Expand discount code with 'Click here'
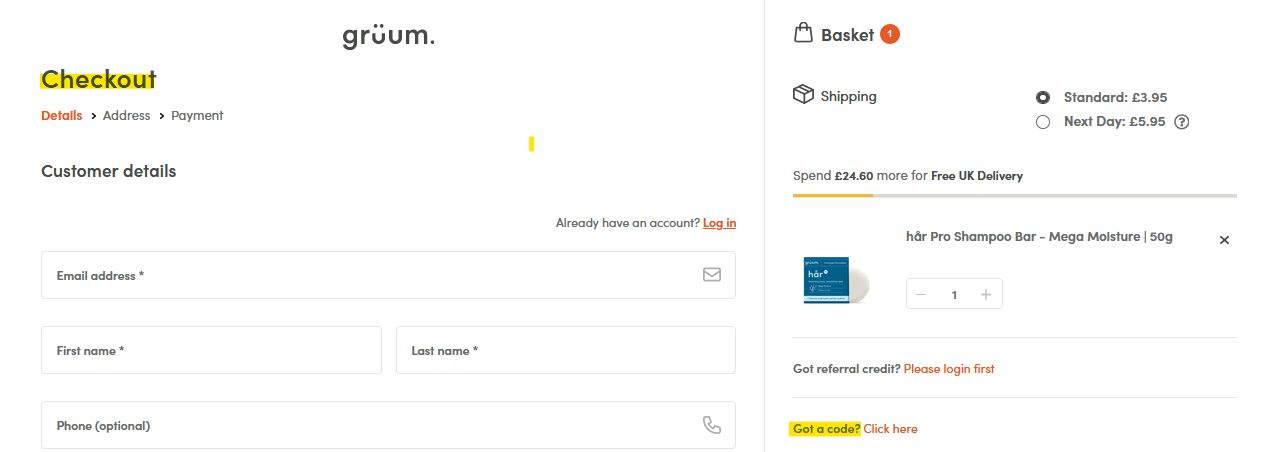This screenshot has height=452, width=1278. pos(890,429)
